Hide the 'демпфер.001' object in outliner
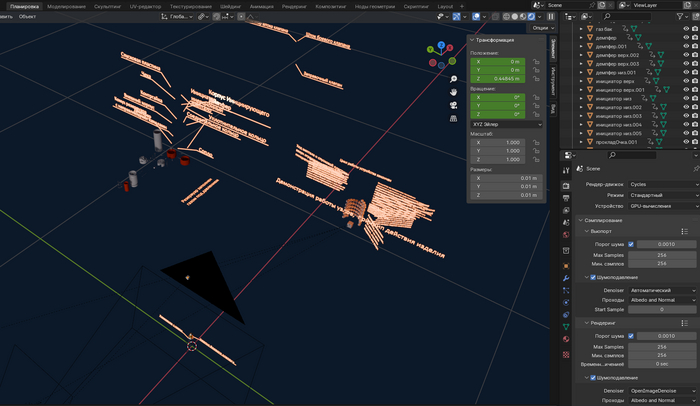The image size is (700, 406). point(686,46)
